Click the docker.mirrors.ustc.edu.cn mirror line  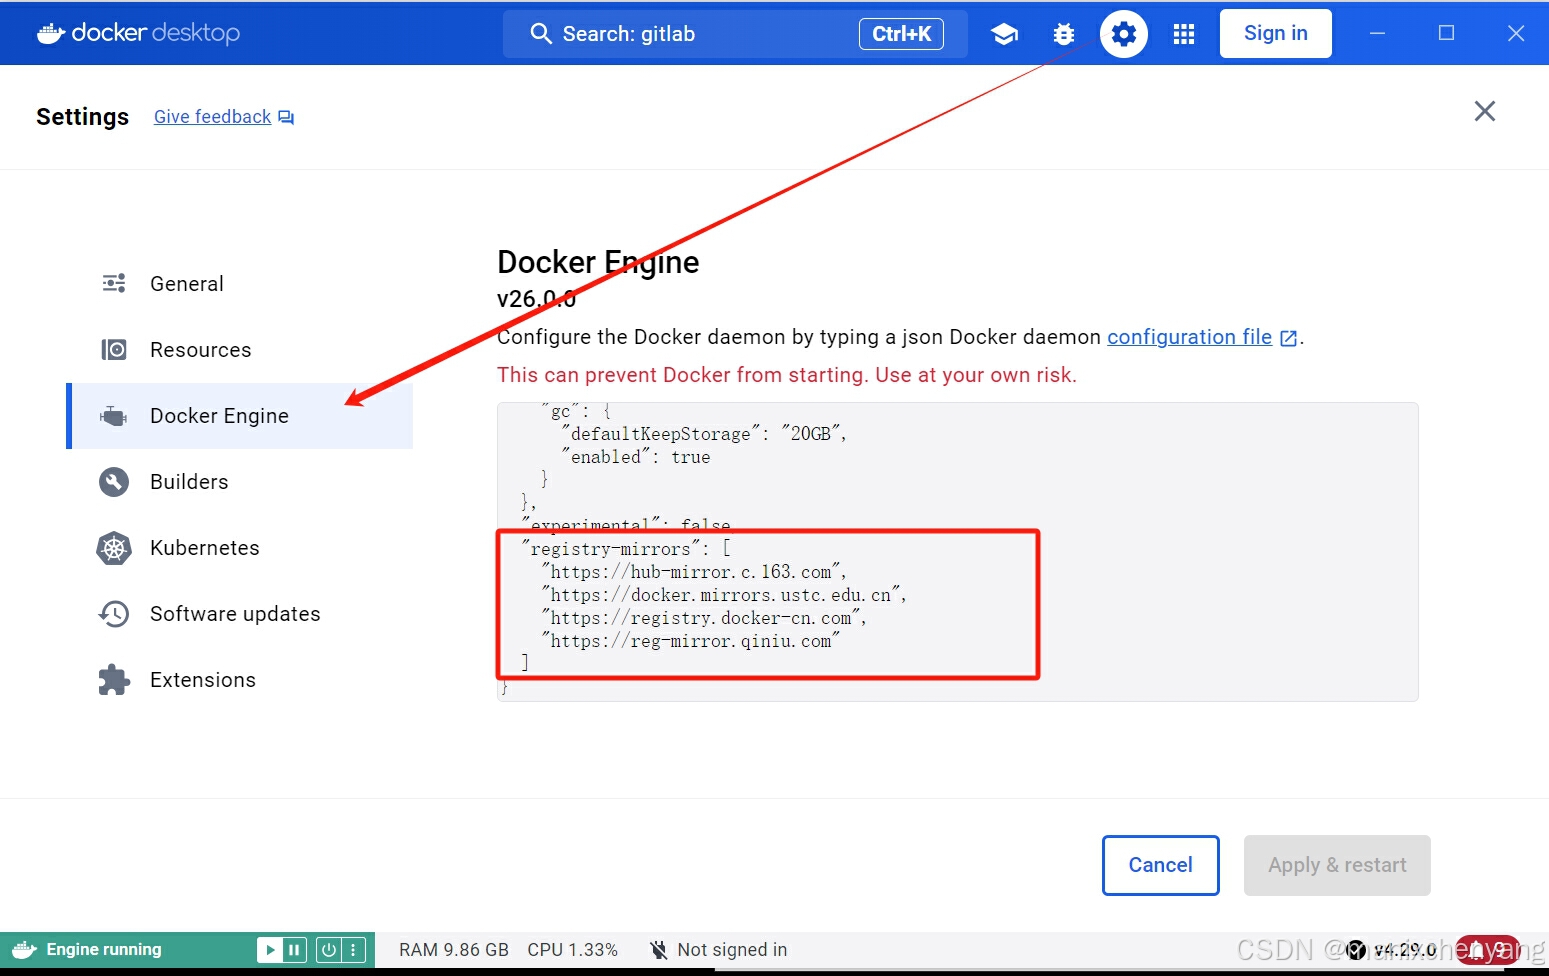click(x=724, y=595)
